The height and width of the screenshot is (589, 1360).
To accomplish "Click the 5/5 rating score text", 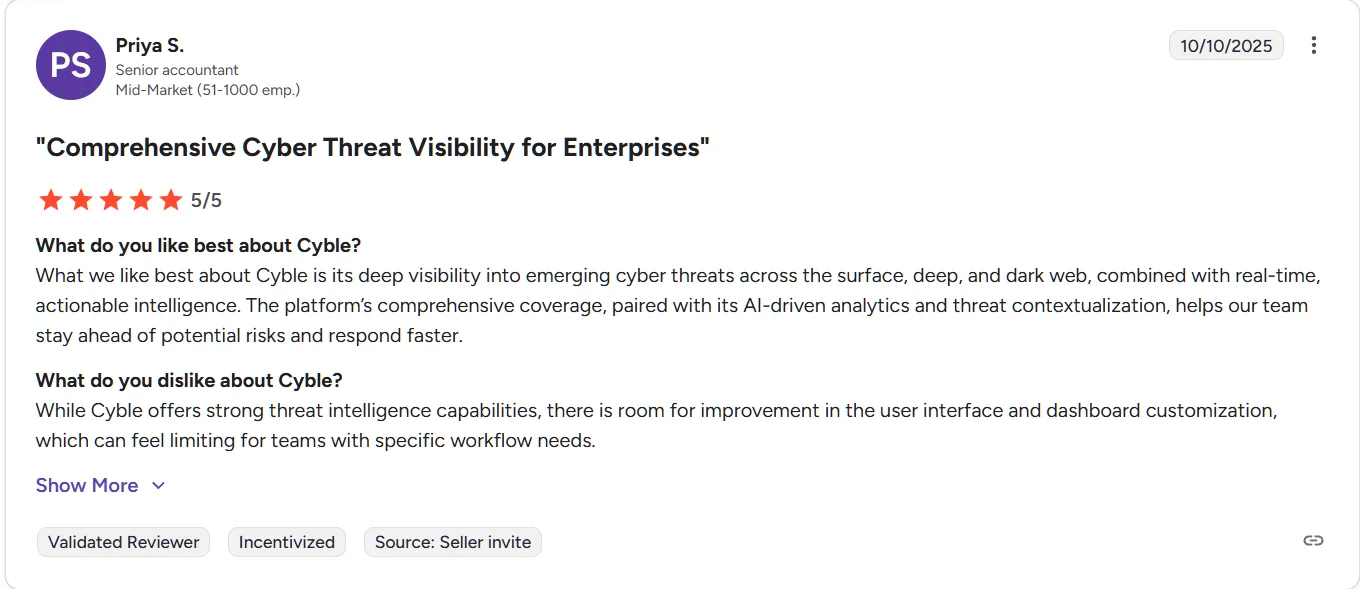I will (206, 200).
